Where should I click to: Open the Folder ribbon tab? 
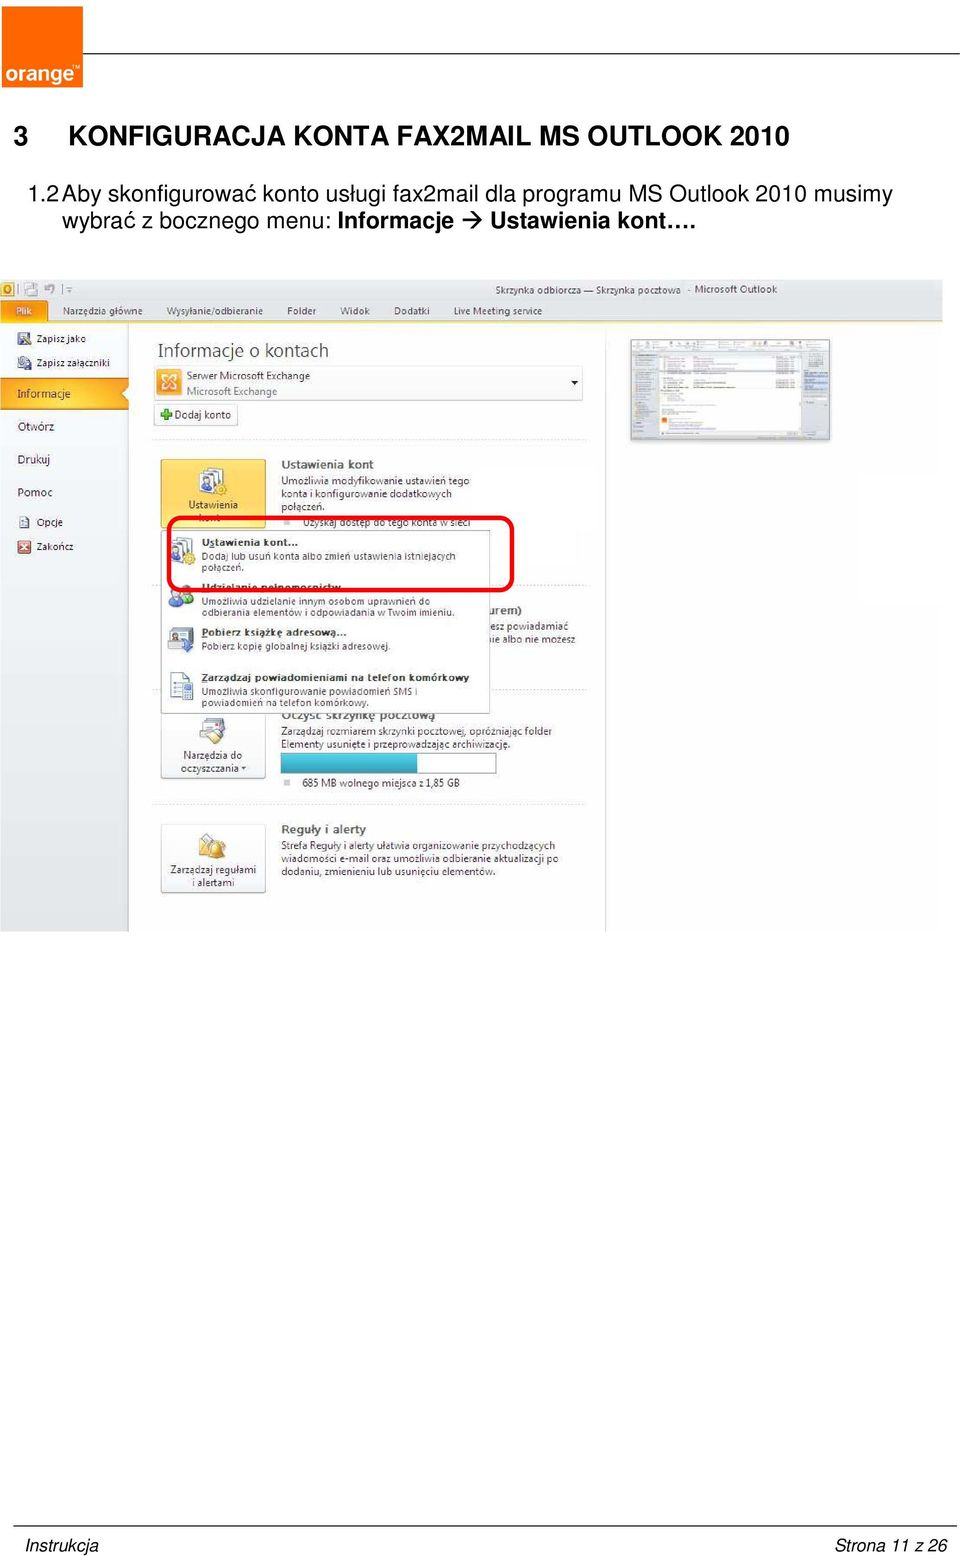pyautogui.click(x=301, y=311)
